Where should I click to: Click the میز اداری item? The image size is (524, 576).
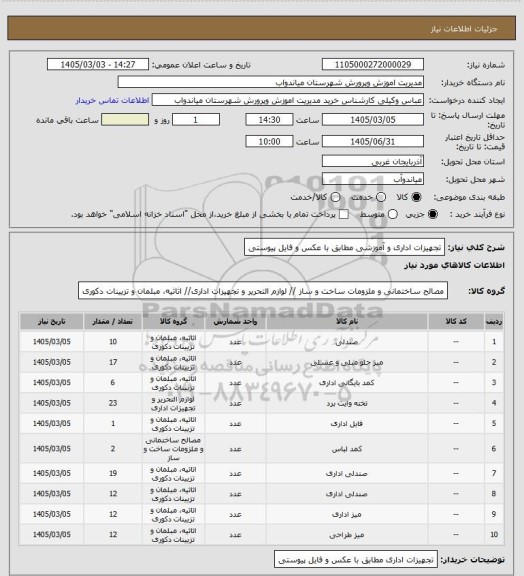pos(347,514)
